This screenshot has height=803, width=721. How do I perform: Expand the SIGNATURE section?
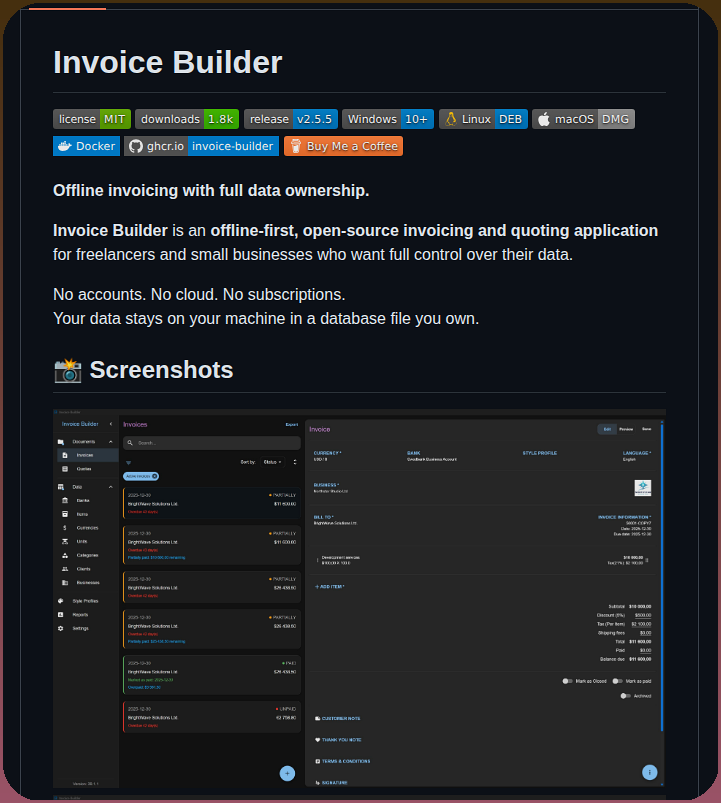click(x=331, y=783)
